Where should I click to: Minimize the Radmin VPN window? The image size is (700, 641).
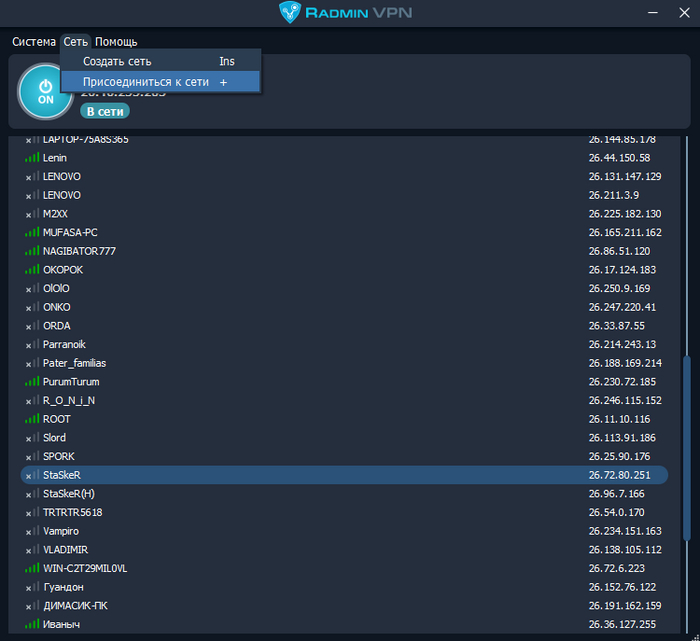coord(653,12)
